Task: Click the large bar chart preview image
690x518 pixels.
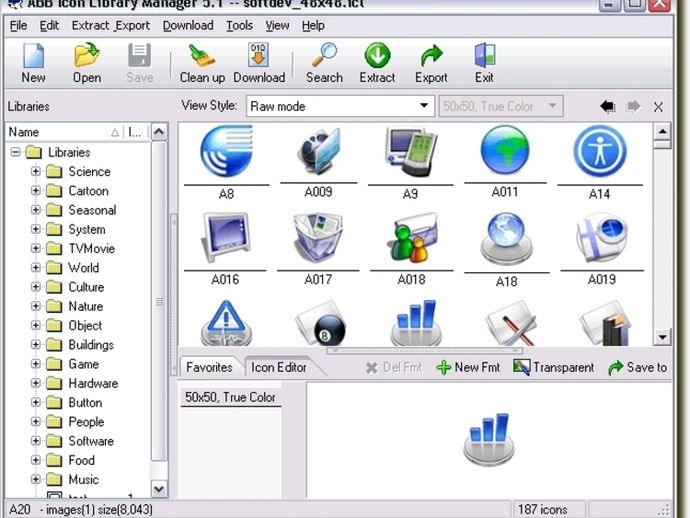Action: tap(488, 439)
